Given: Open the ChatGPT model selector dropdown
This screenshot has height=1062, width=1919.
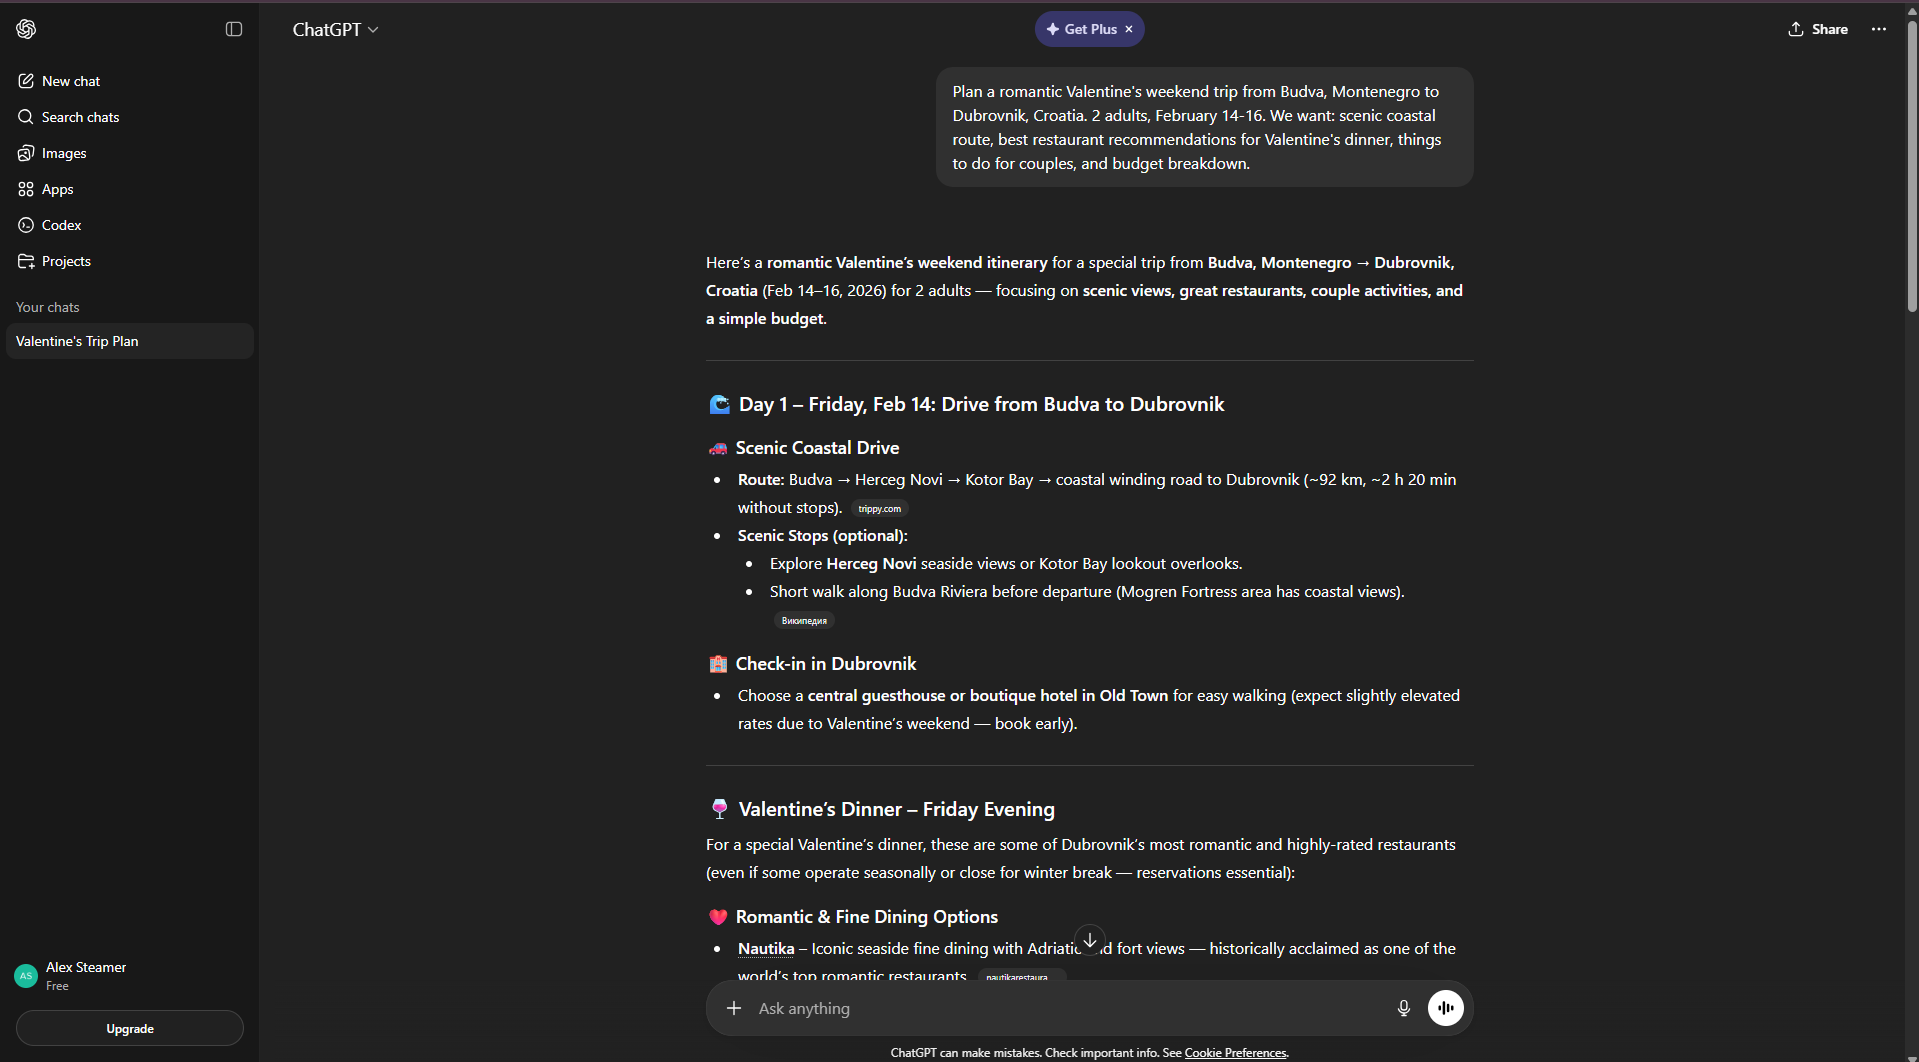Looking at the screenshot, I should [x=335, y=30].
